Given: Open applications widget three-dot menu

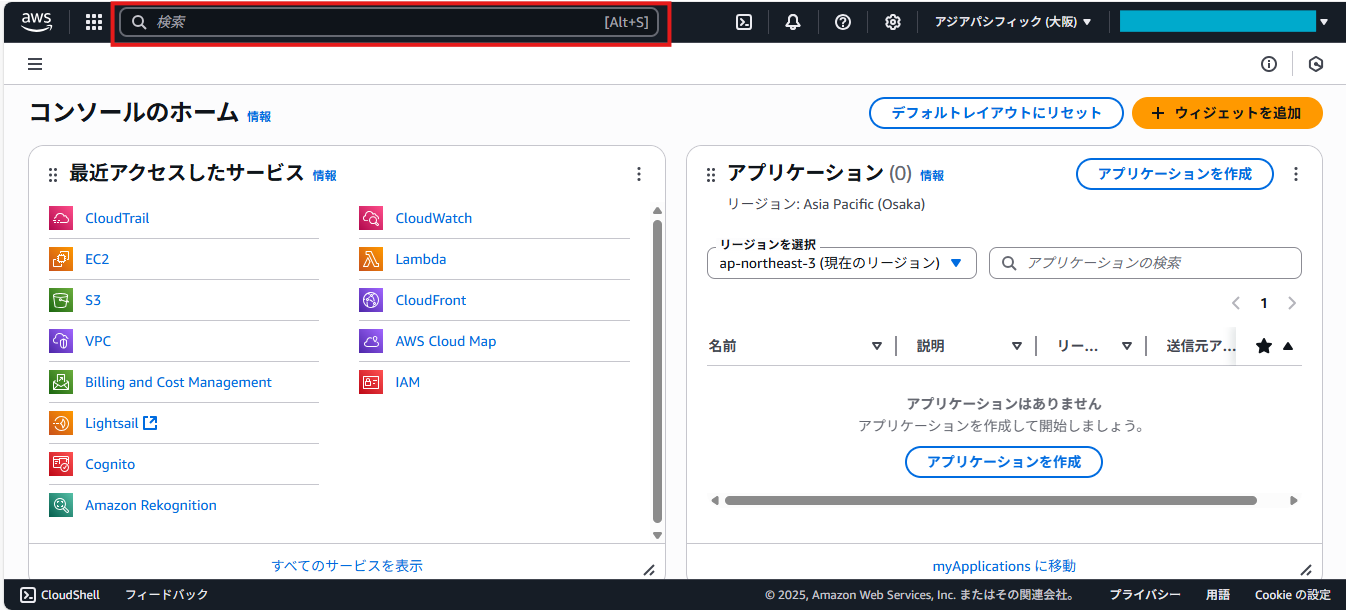Looking at the screenshot, I should coord(1296,174).
